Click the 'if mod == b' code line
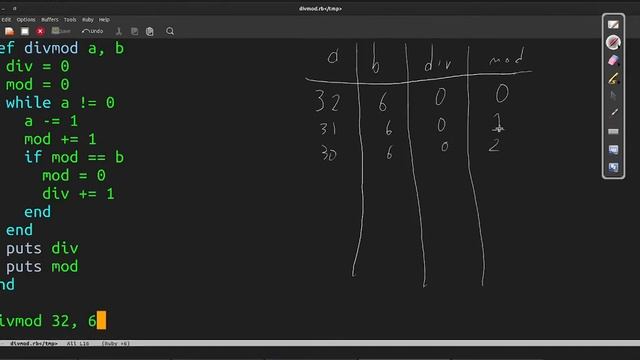The width and height of the screenshot is (640, 360). pyautogui.click(x=74, y=158)
